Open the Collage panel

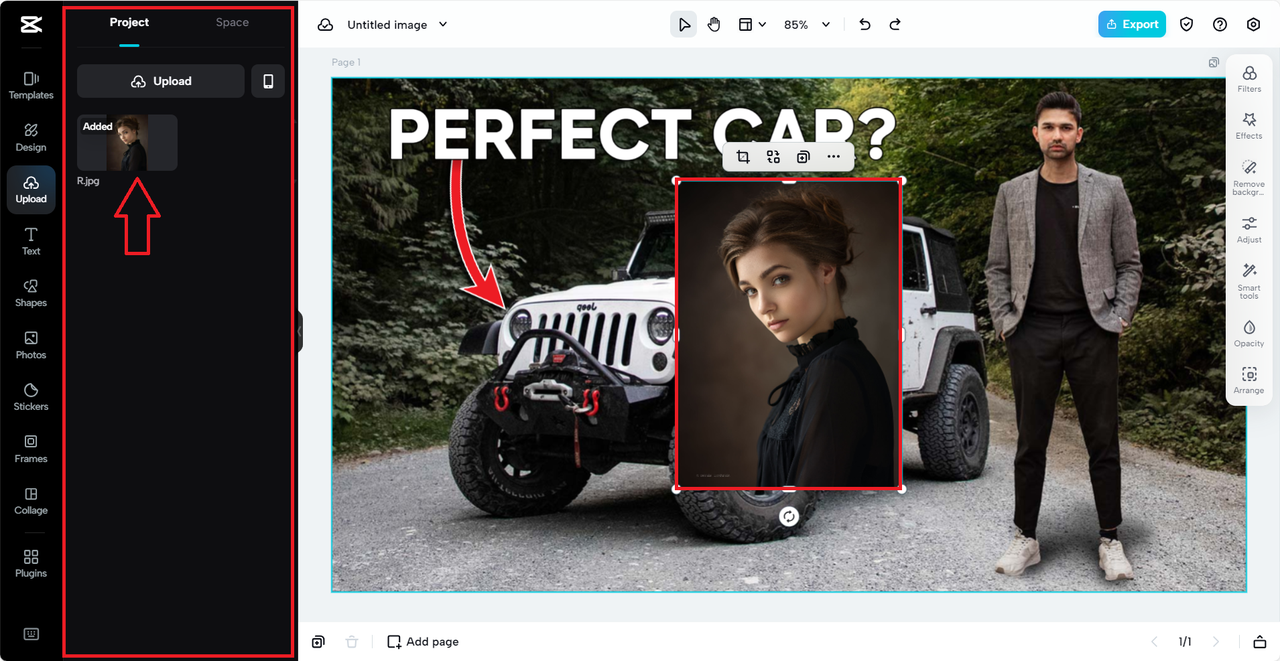tap(31, 501)
